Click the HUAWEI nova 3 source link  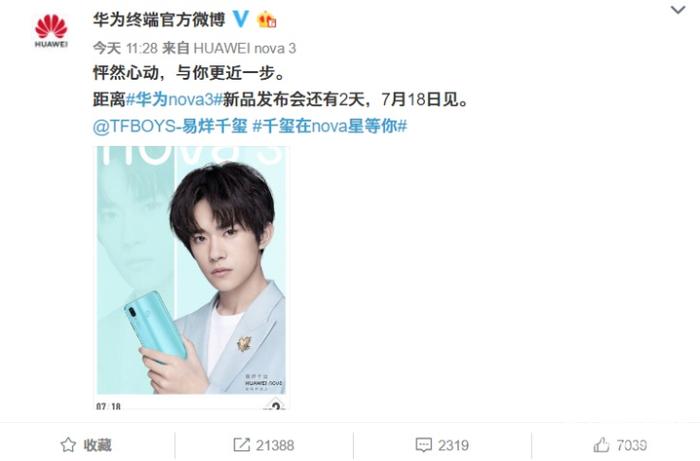pyautogui.click(x=245, y=48)
